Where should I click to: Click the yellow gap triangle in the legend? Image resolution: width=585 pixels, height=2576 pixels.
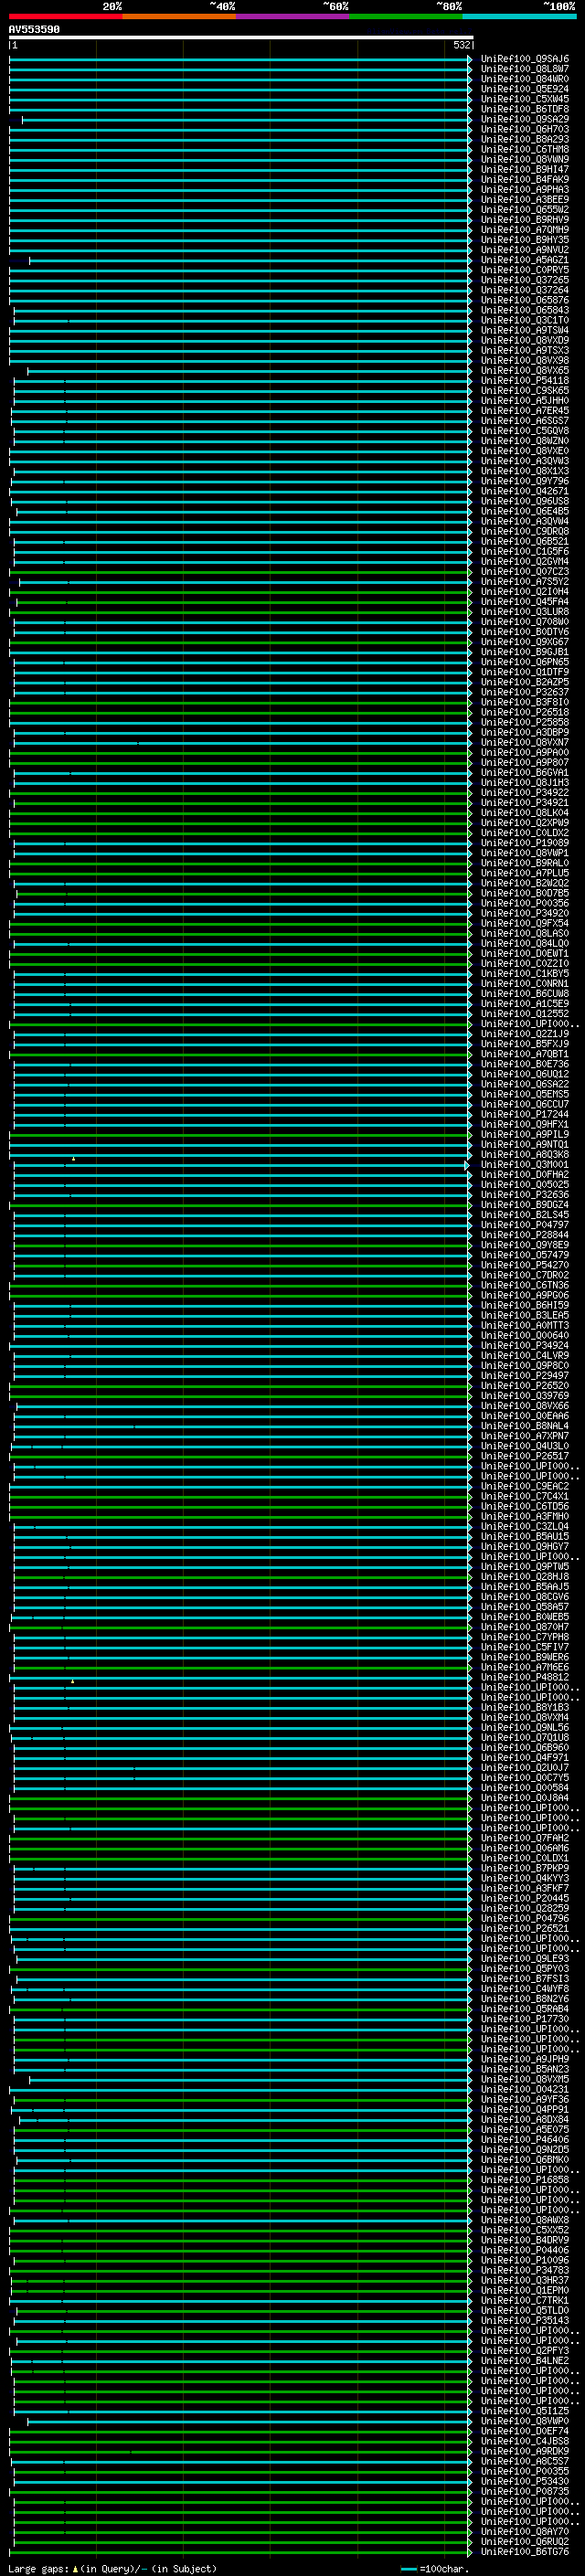click(75, 2568)
